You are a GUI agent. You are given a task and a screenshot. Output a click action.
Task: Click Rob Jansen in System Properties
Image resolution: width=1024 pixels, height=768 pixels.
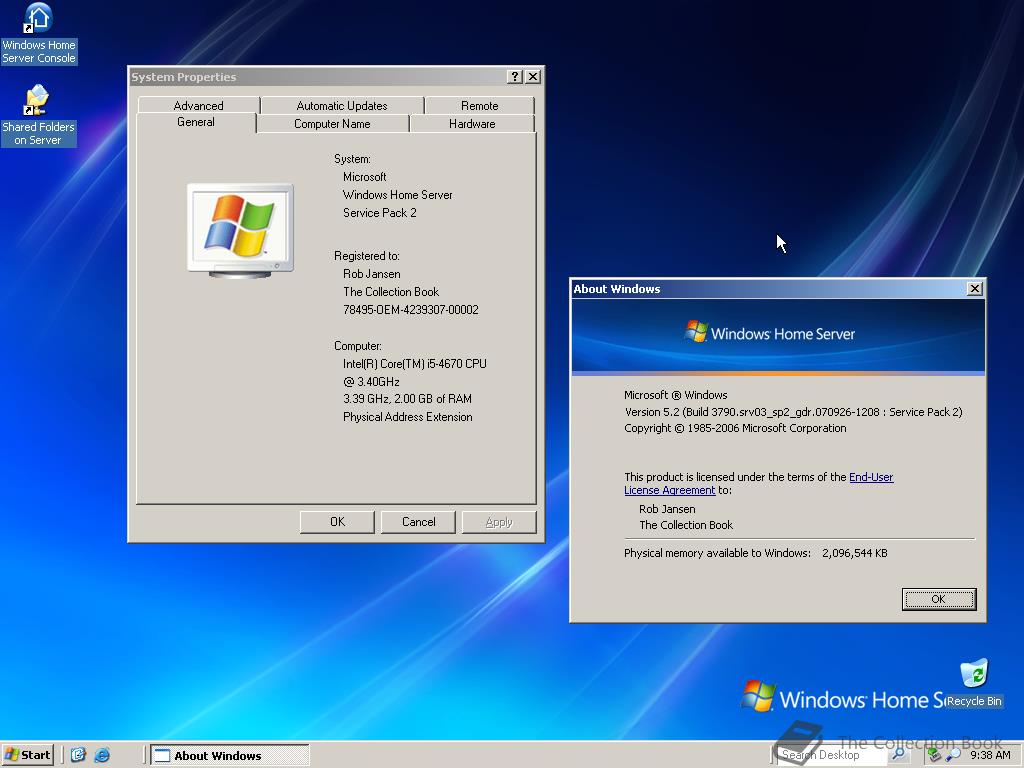coord(372,274)
